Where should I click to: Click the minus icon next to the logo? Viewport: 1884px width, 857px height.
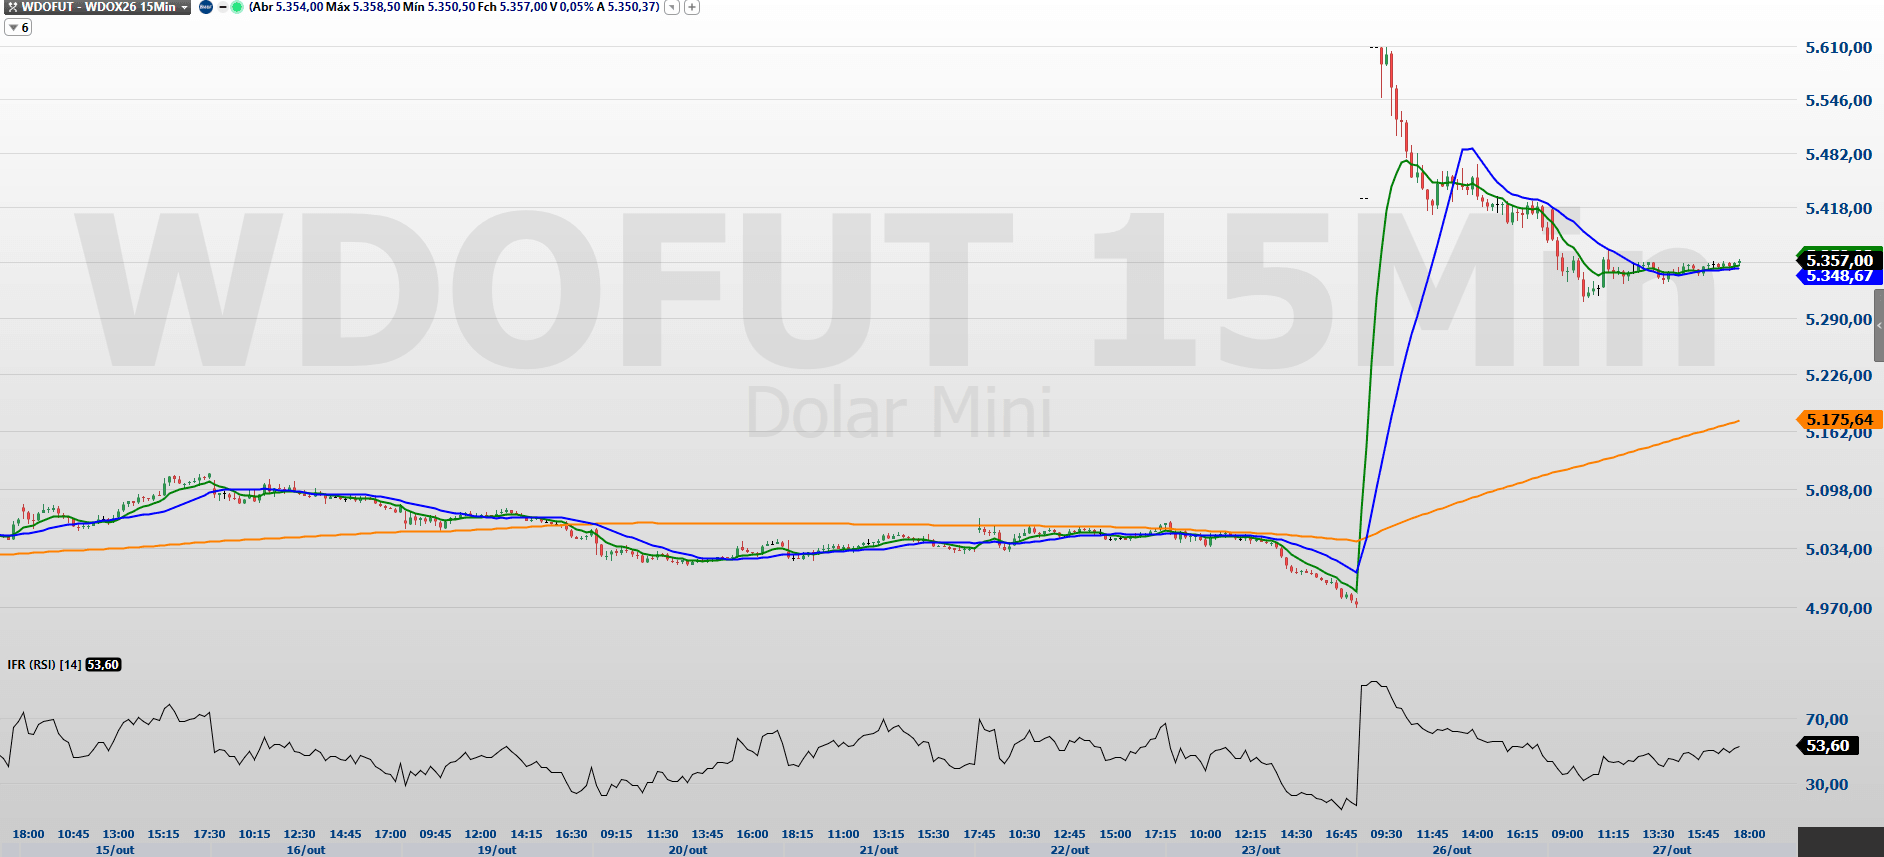pyautogui.click(x=222, y=7)
